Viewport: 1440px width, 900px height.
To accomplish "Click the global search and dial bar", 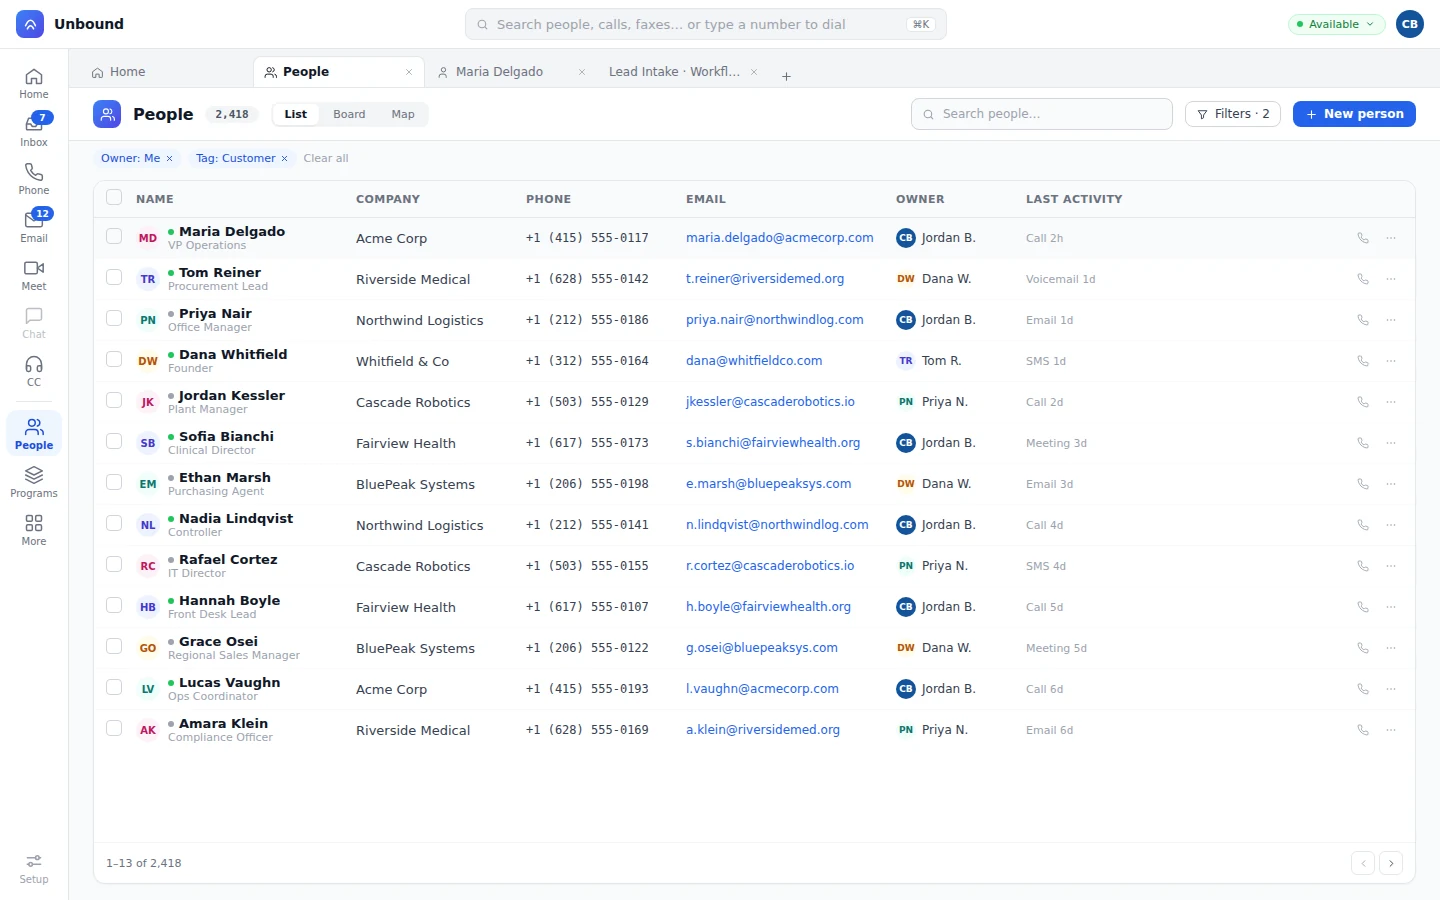I will click(706, 24).
